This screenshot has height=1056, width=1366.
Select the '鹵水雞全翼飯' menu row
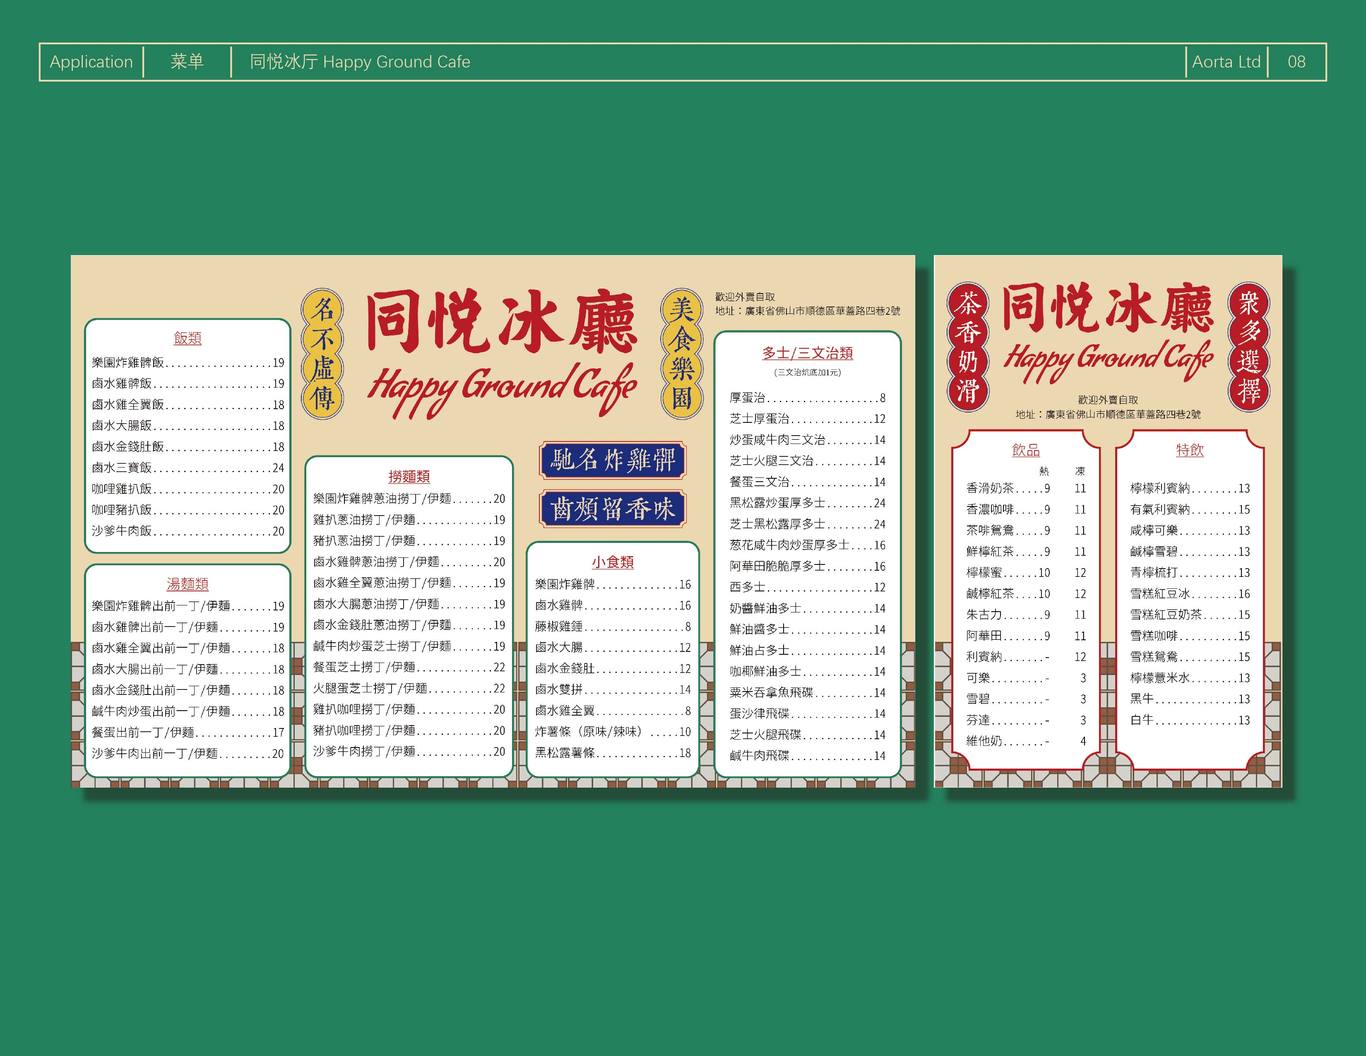(188, 405)
